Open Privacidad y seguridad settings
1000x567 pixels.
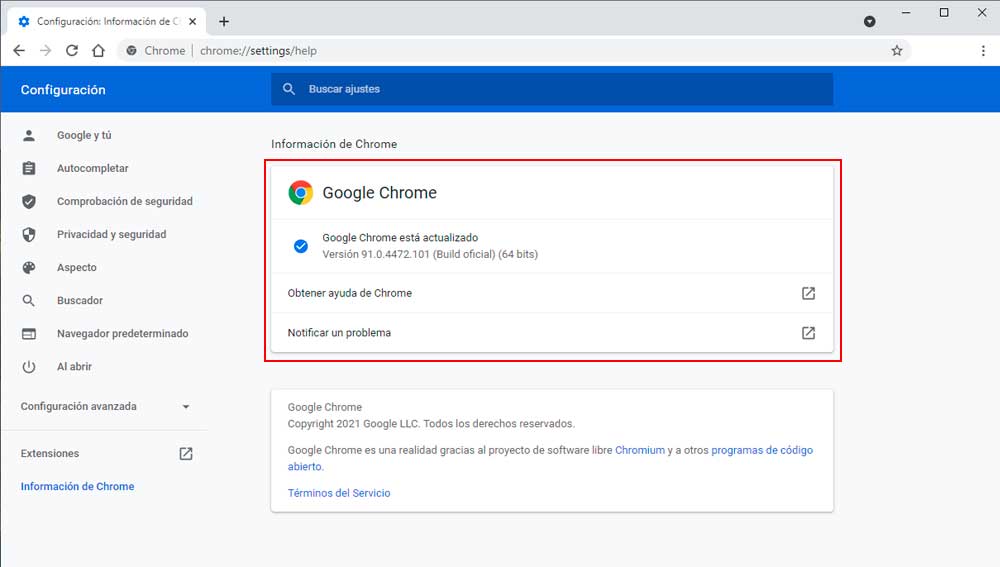112,235
